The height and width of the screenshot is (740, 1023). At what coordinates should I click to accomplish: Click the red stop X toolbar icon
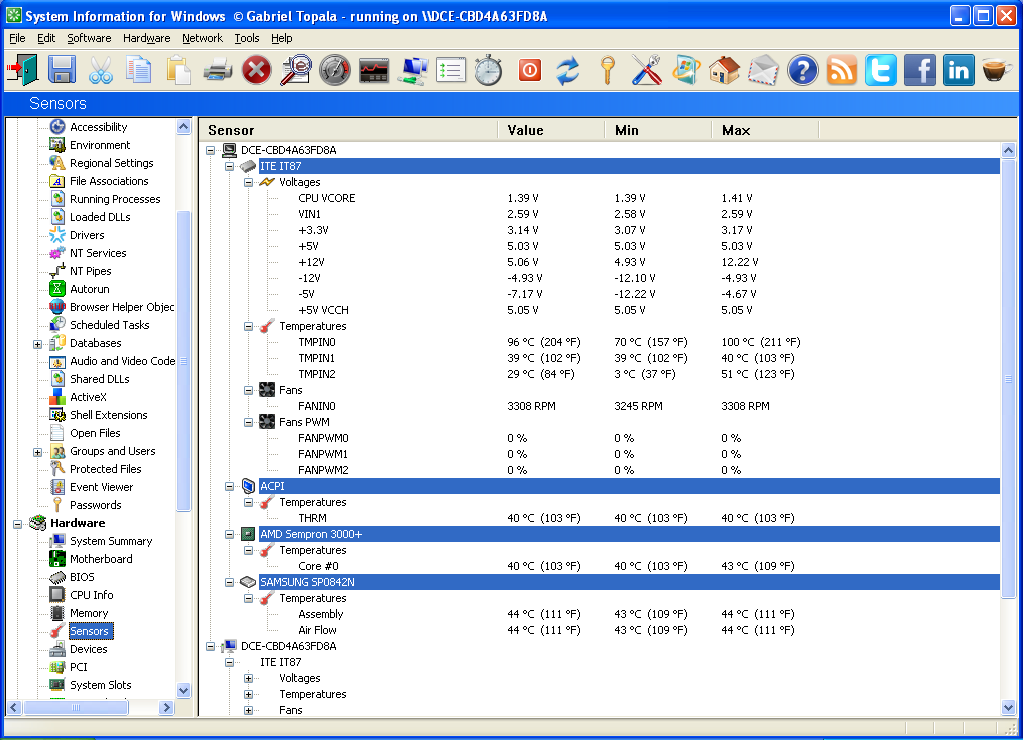click(257, 70)
